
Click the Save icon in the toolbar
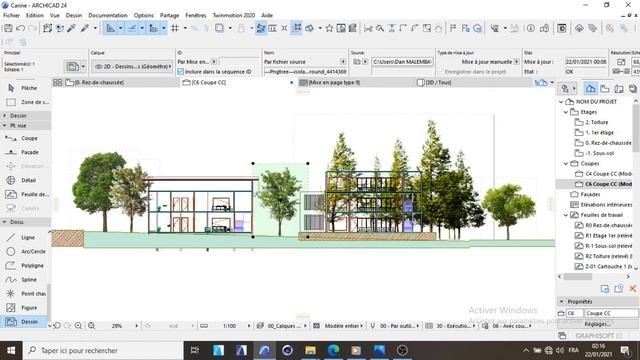click(8, 28)
